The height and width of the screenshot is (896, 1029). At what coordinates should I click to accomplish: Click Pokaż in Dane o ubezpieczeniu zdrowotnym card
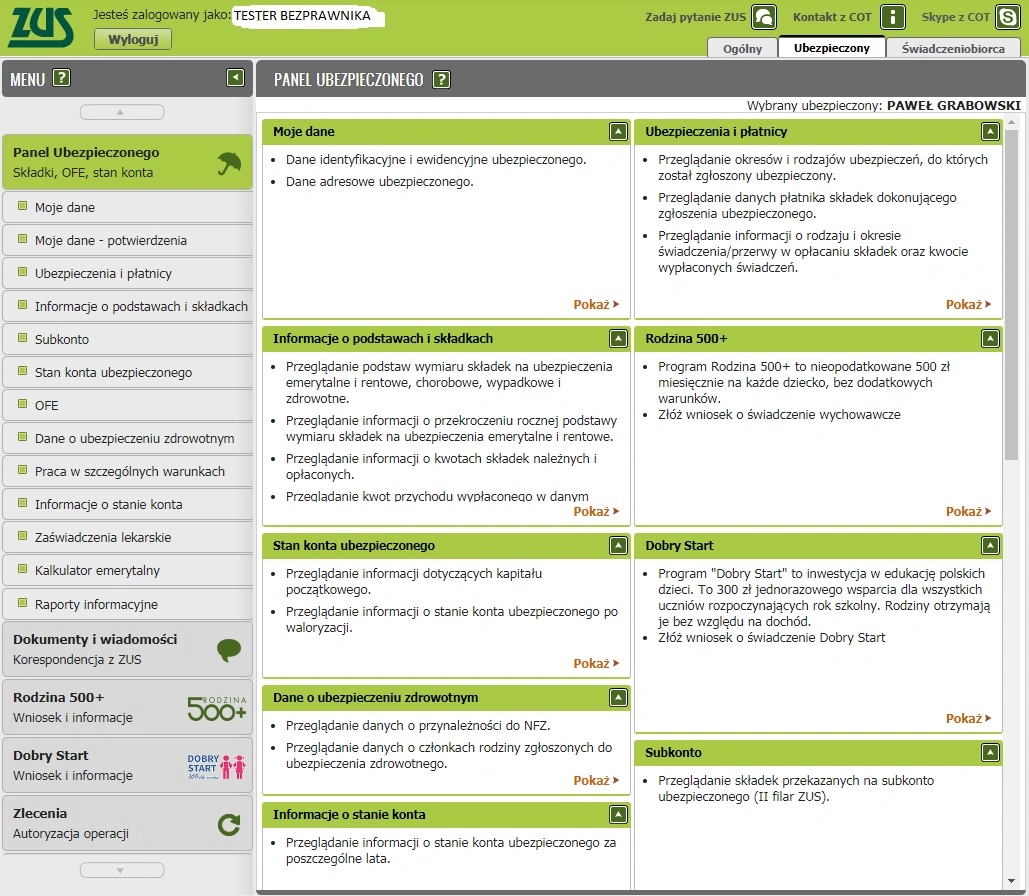596,780
